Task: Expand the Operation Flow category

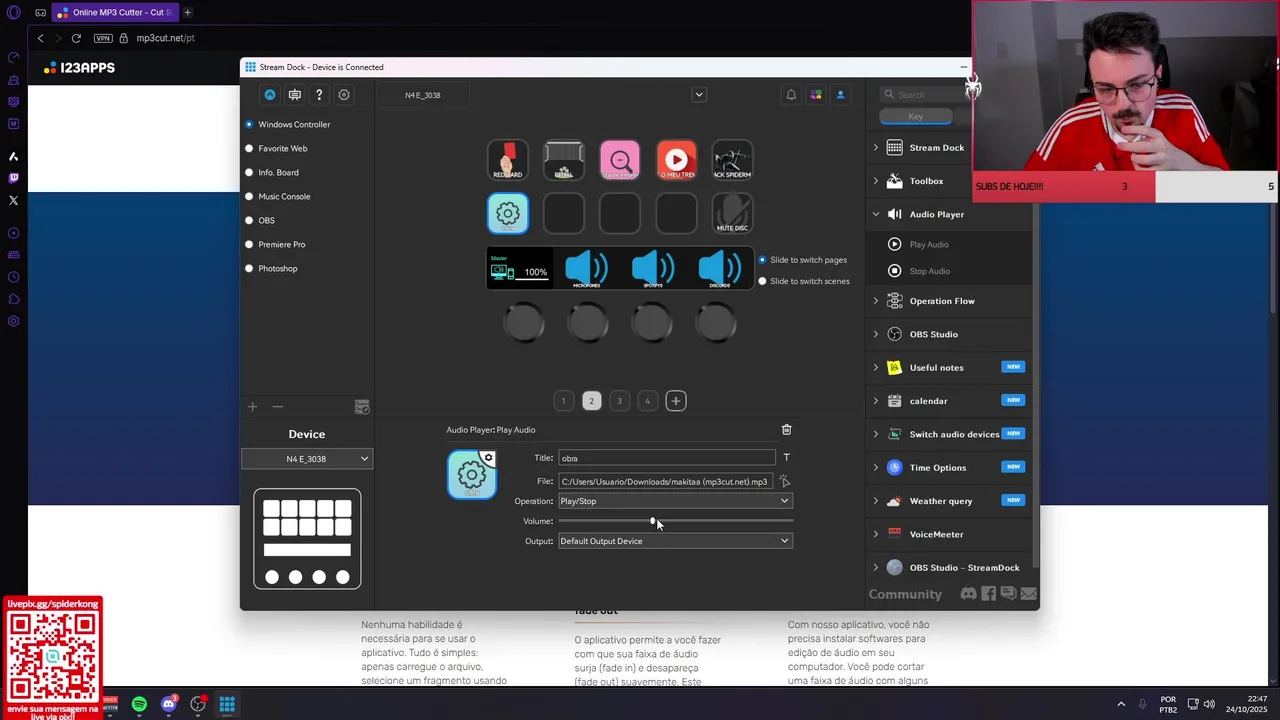Action: point(876,301)
